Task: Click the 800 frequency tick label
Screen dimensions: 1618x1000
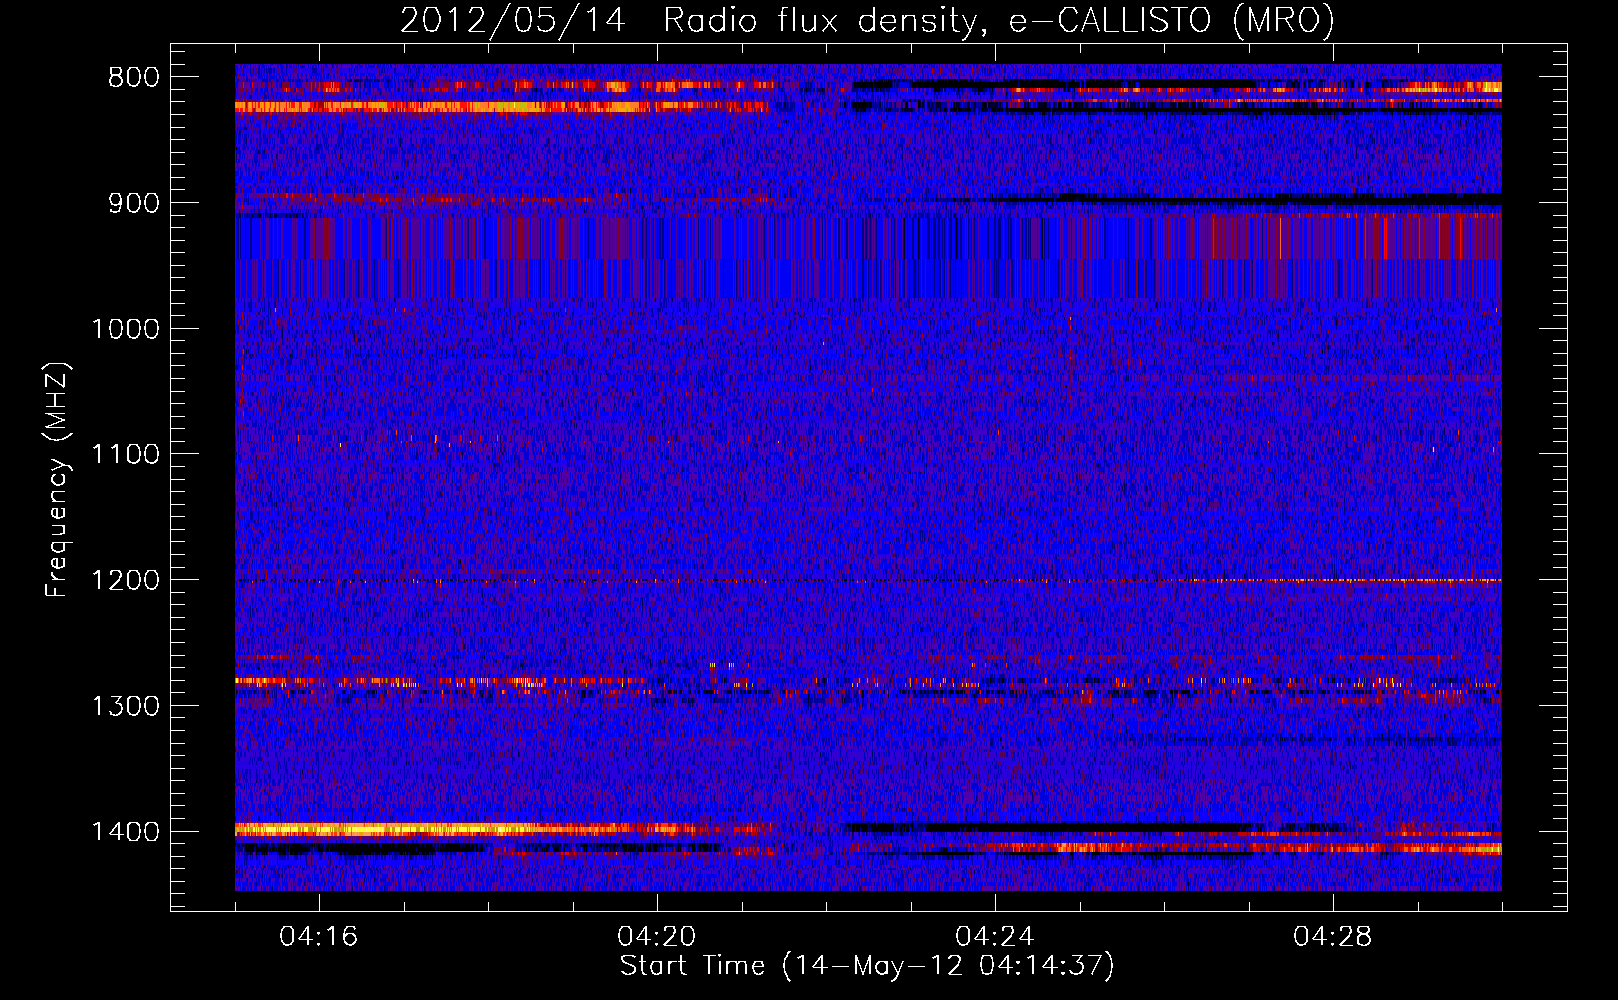Action: click(134, 78)
